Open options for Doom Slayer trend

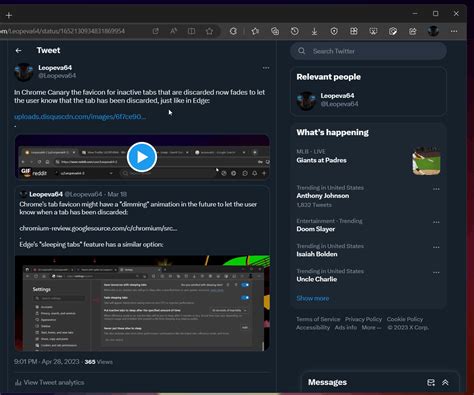(x=436, y=222)
